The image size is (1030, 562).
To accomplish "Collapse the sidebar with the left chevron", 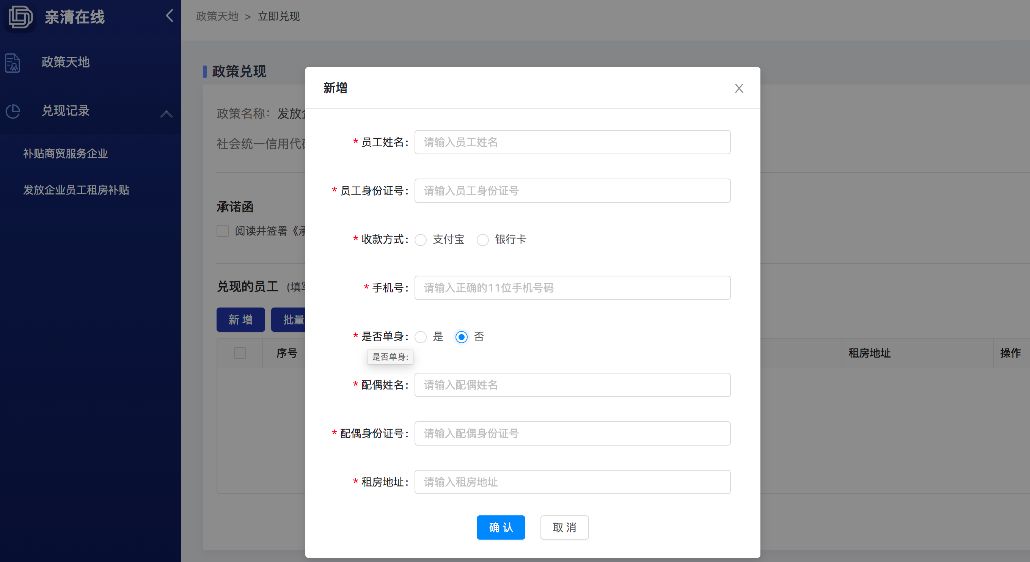I will point(169,16).
